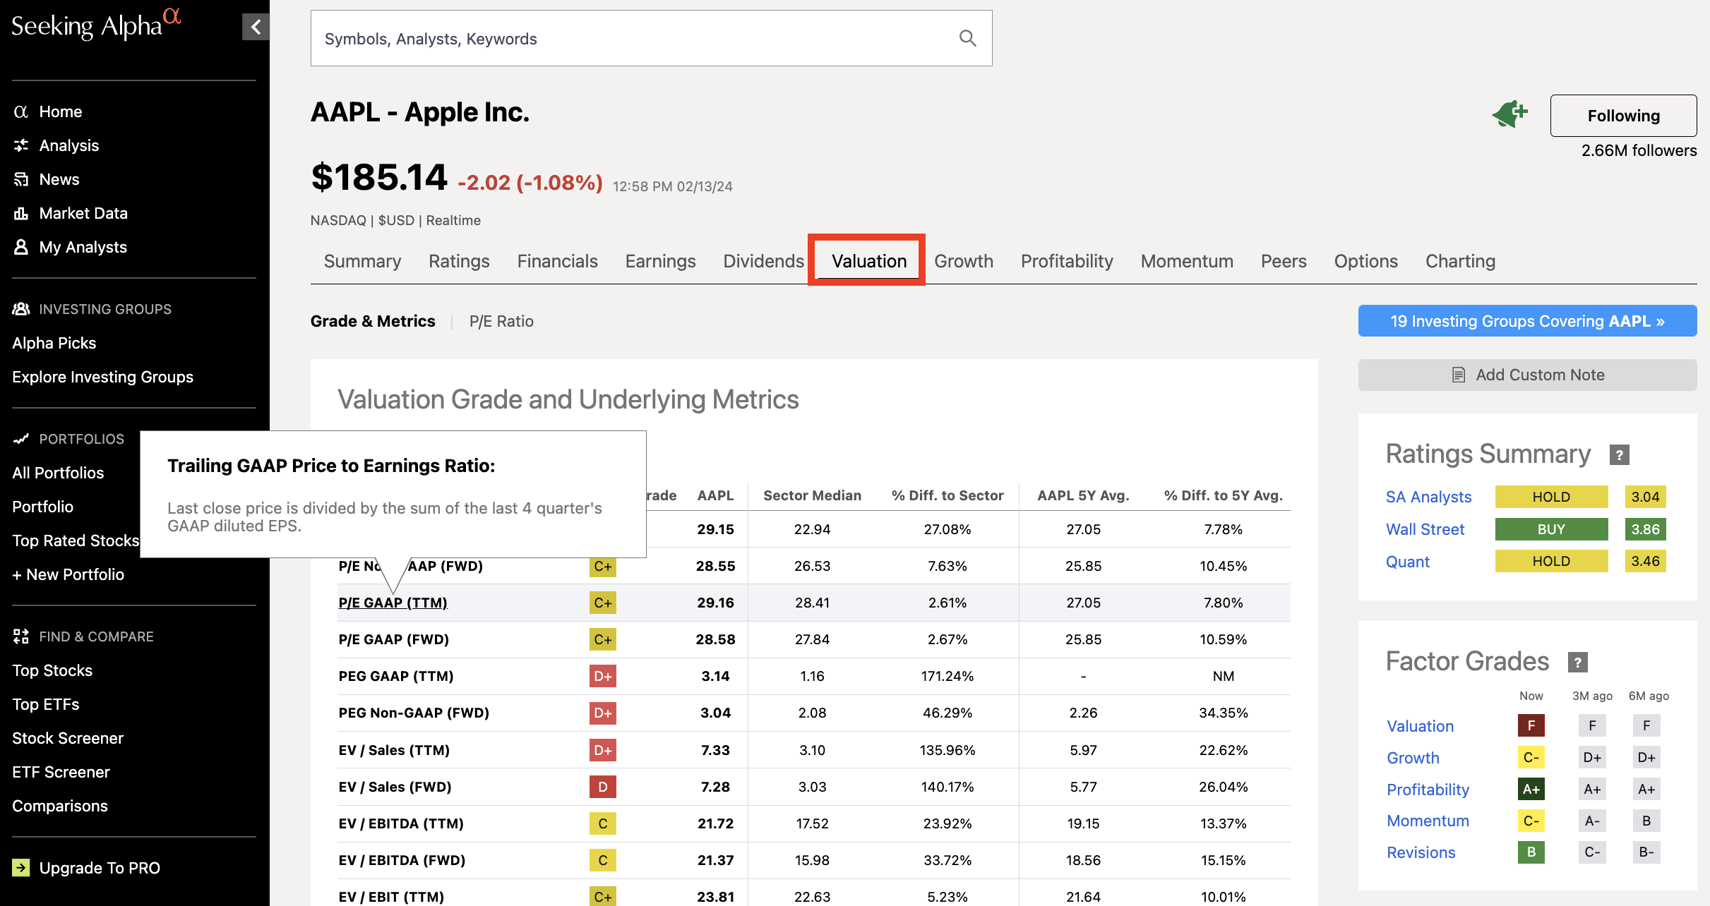Click the P/E GAAP (TTM) metric link

[393, 602]
